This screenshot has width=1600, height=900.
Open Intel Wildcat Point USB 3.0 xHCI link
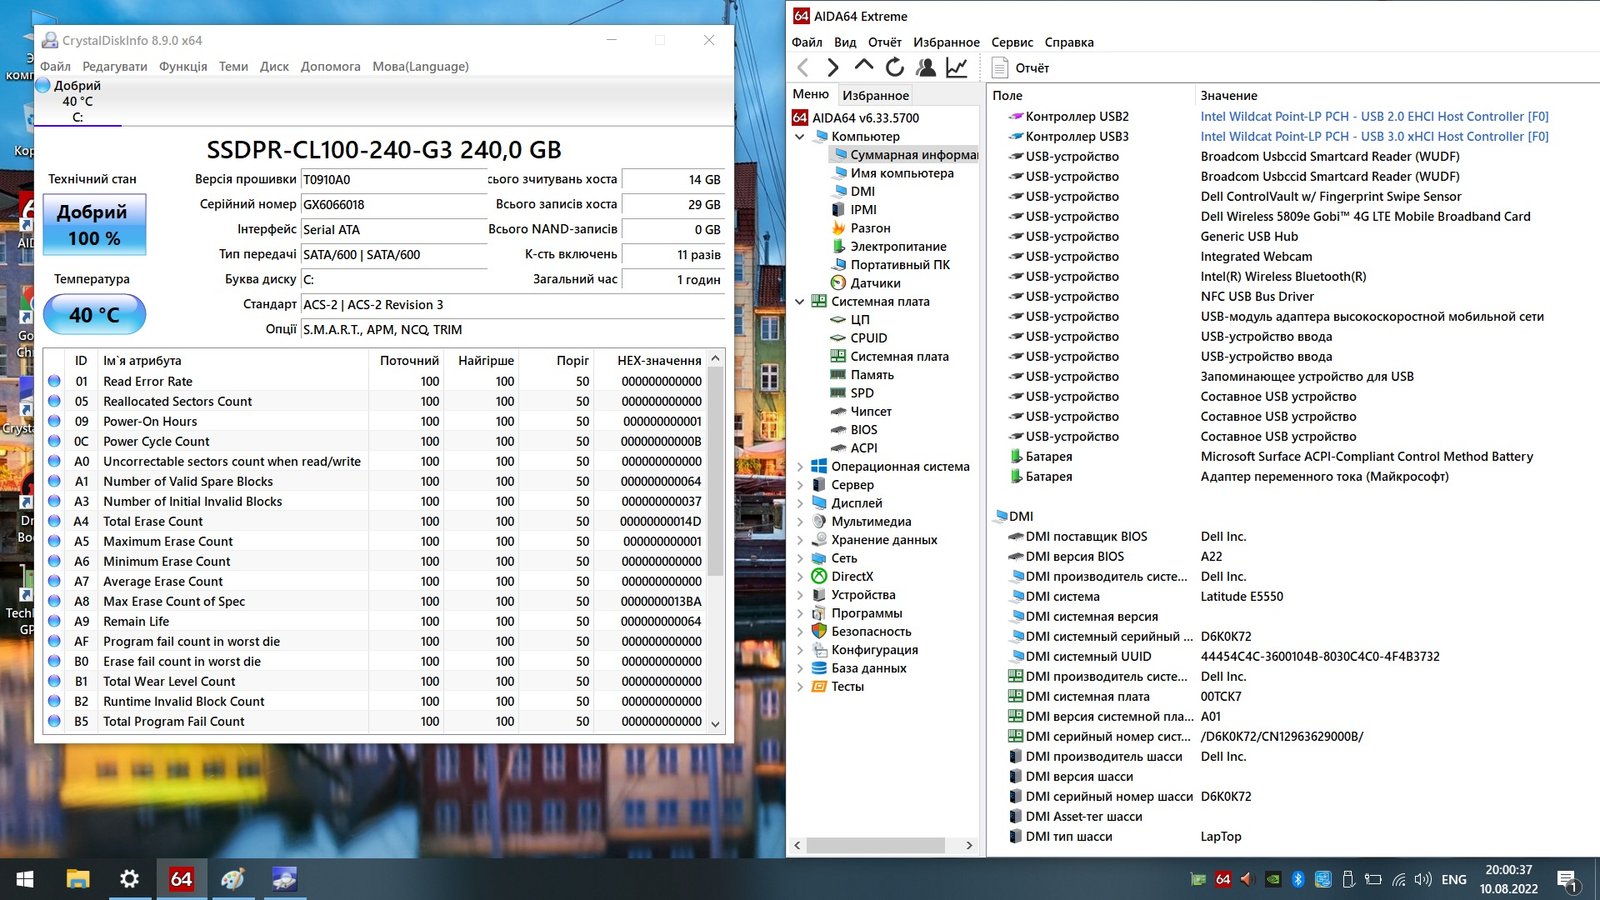click(x=1374, y=136)
